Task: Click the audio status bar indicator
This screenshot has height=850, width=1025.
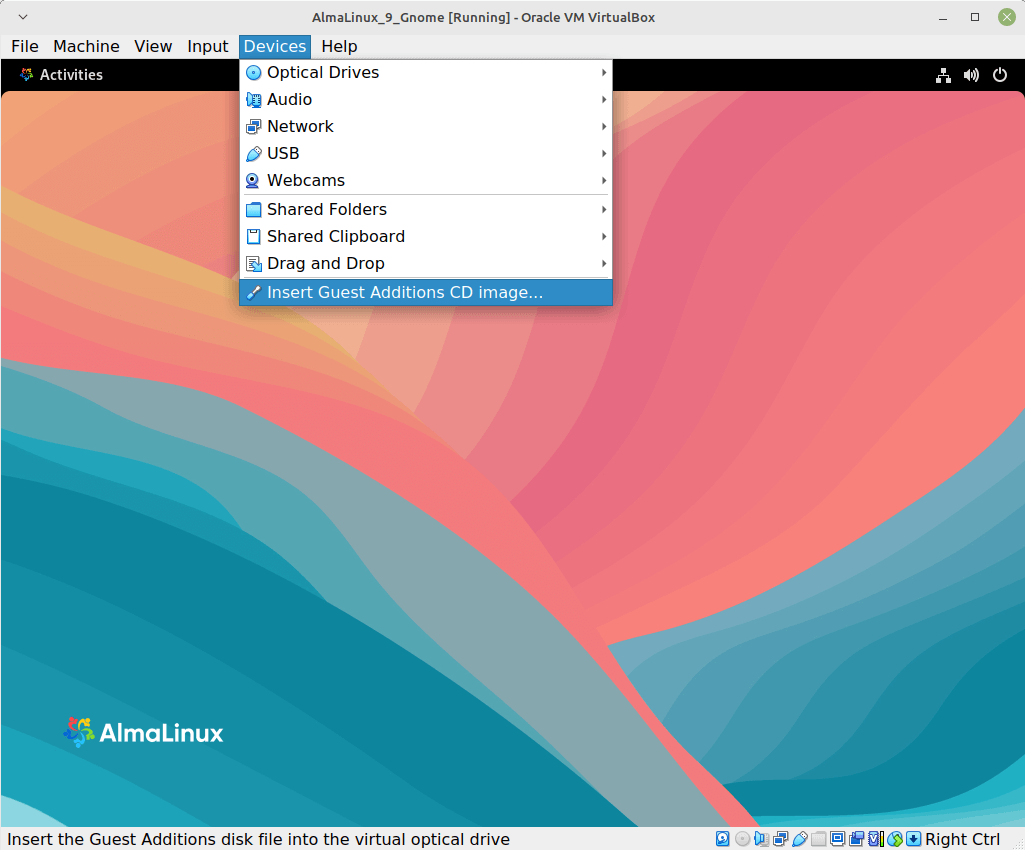Action: point(762,839)
